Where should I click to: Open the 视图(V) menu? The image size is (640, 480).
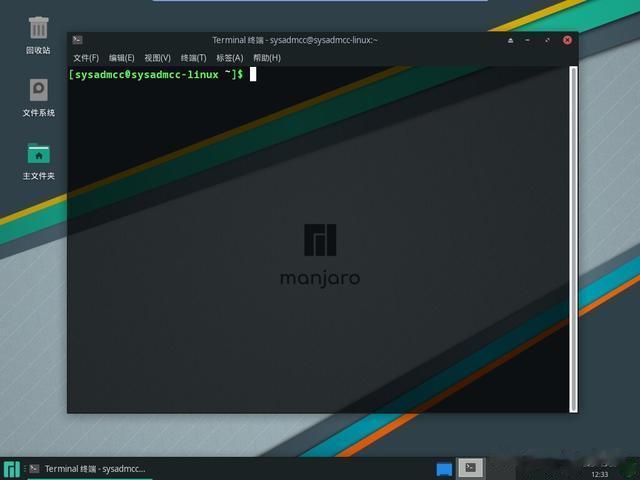[158, 58]
